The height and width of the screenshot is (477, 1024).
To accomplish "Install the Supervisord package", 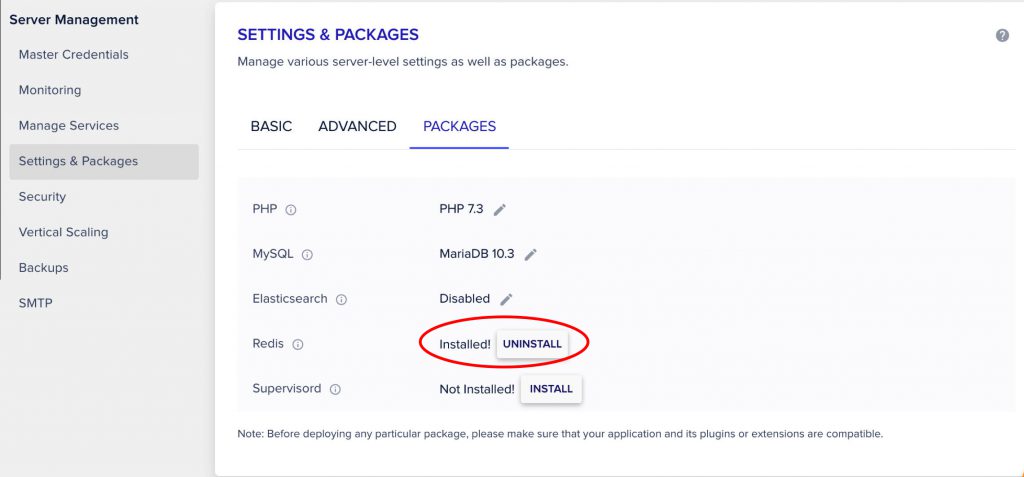I will pos(551,389).
